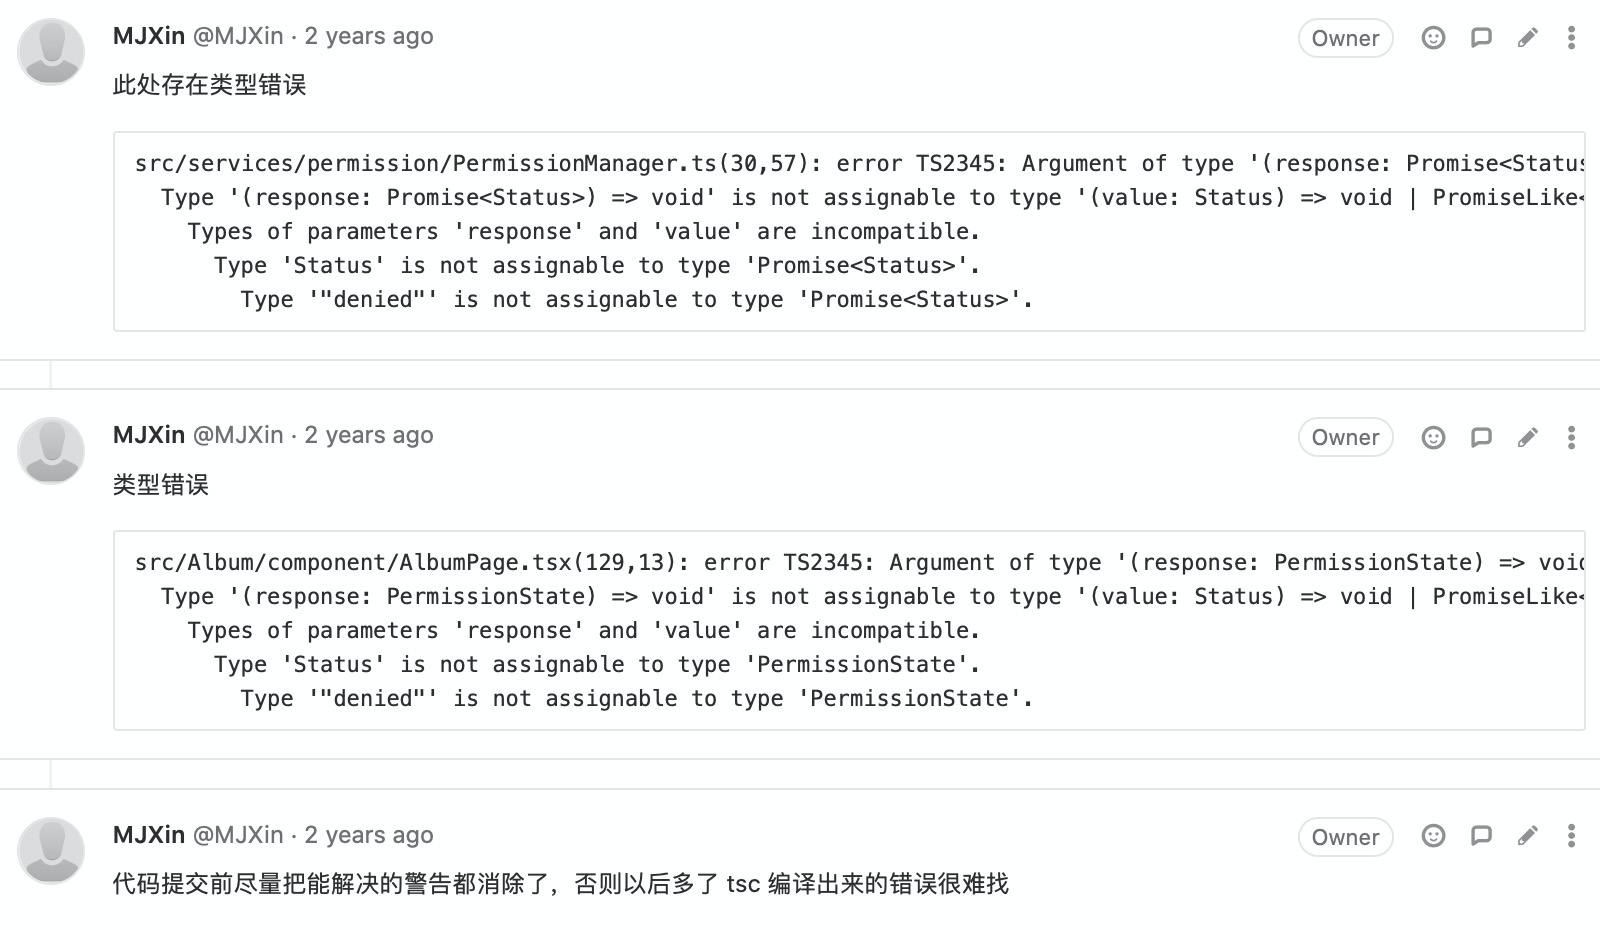Open more actions menu on third comment
Image resolution: width=1600 pixels, height=930 pixels.
point(1571,836)
